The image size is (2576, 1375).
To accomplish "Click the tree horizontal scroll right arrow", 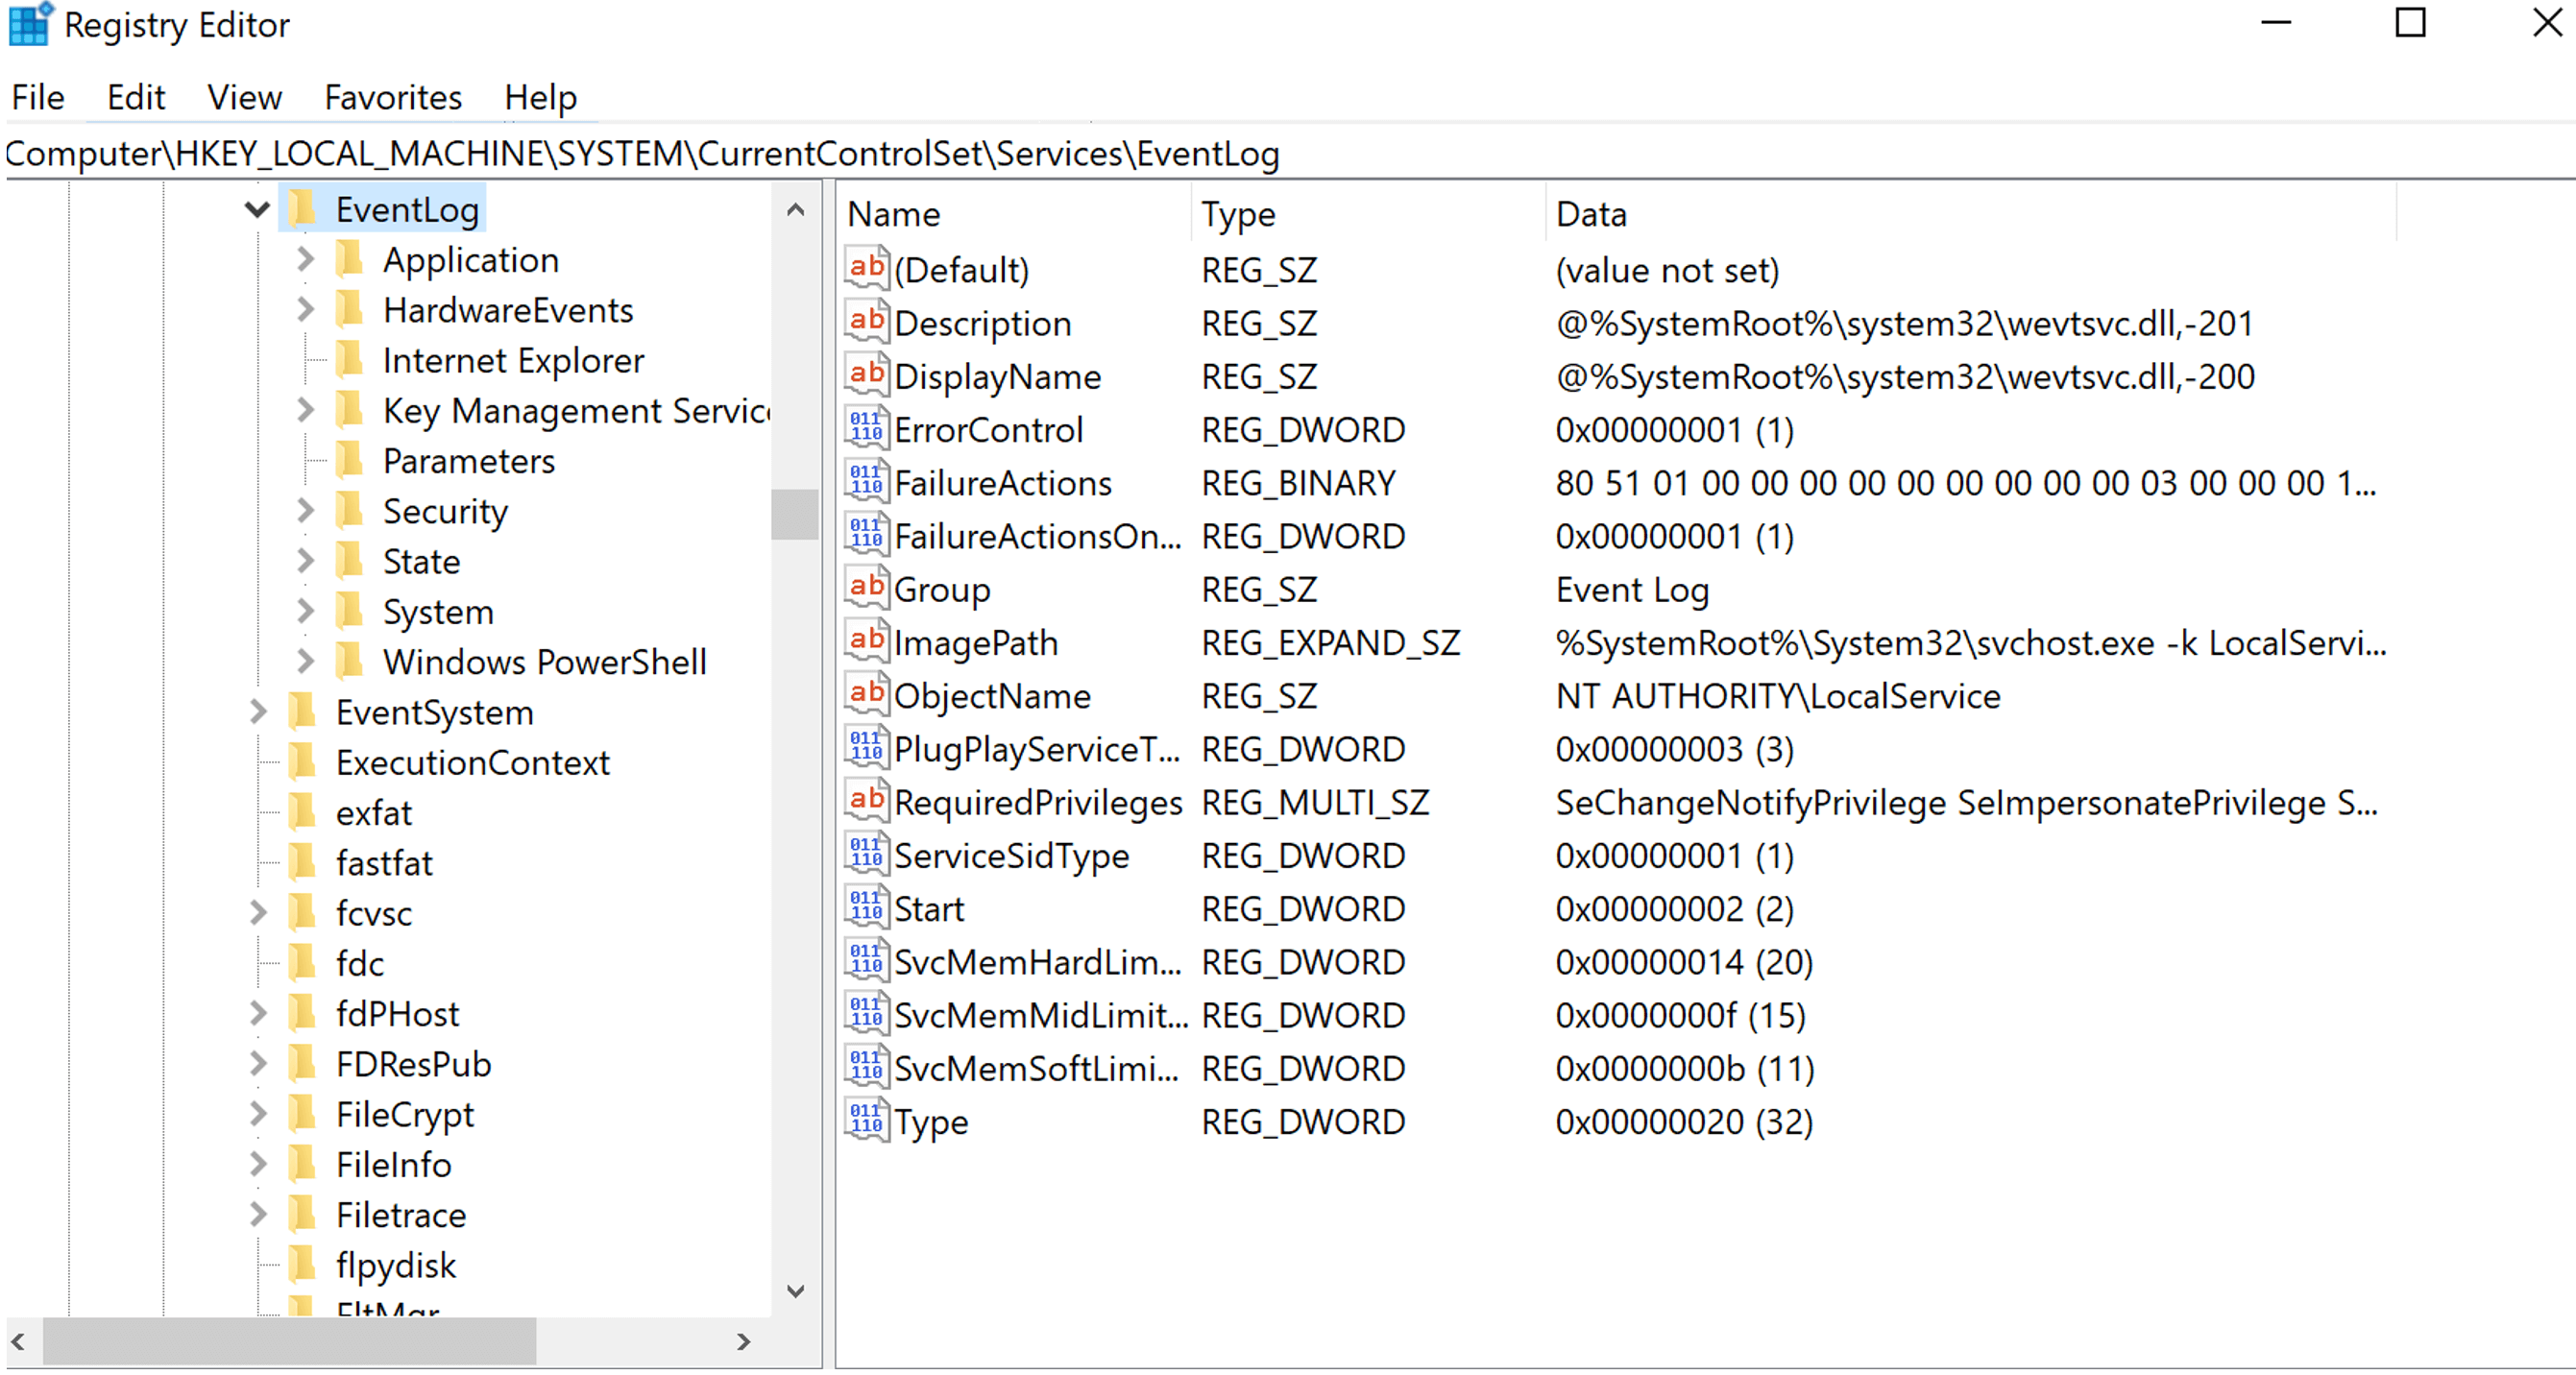I will coord(743,1341).
